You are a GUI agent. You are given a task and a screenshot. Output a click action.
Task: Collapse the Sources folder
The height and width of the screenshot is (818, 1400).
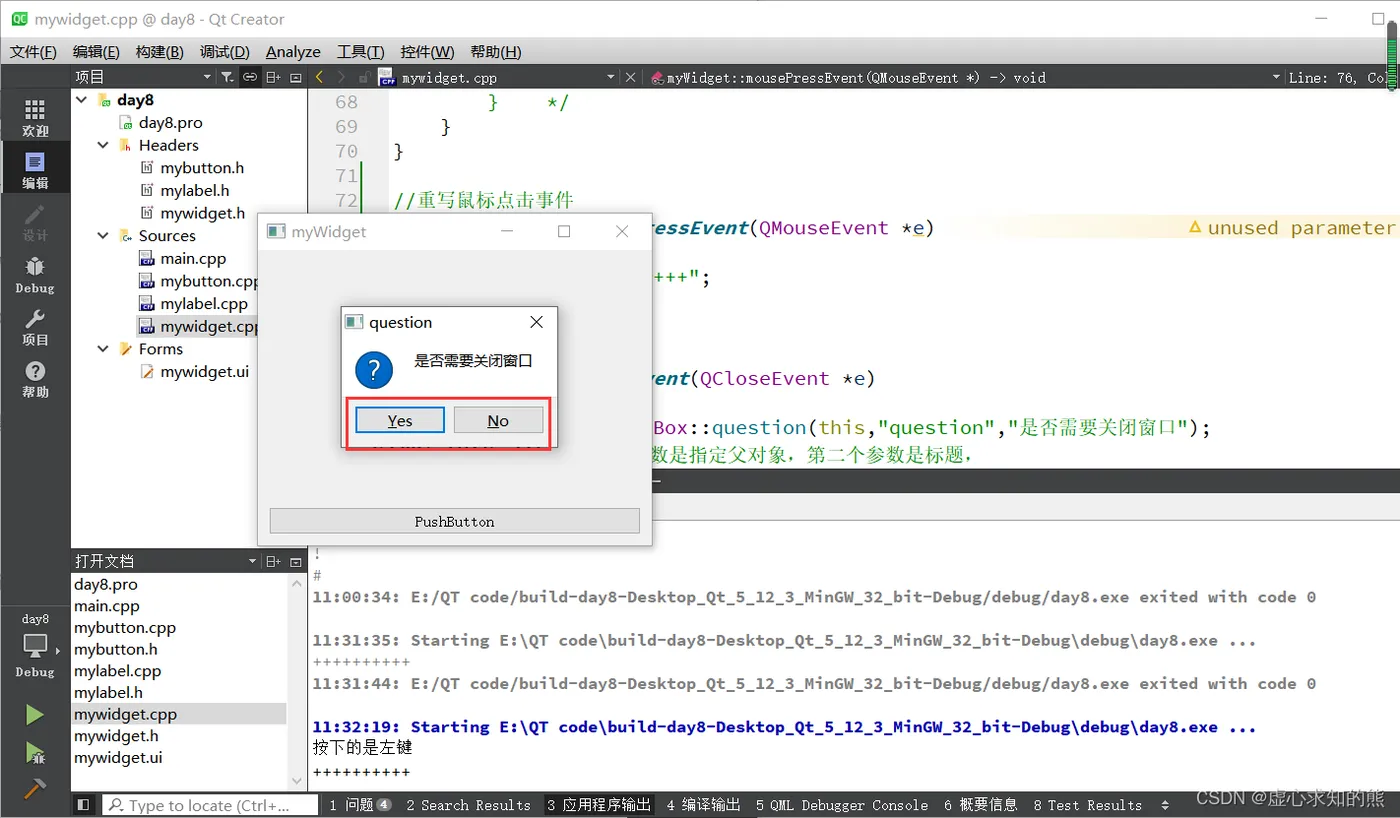click(103, 236)
